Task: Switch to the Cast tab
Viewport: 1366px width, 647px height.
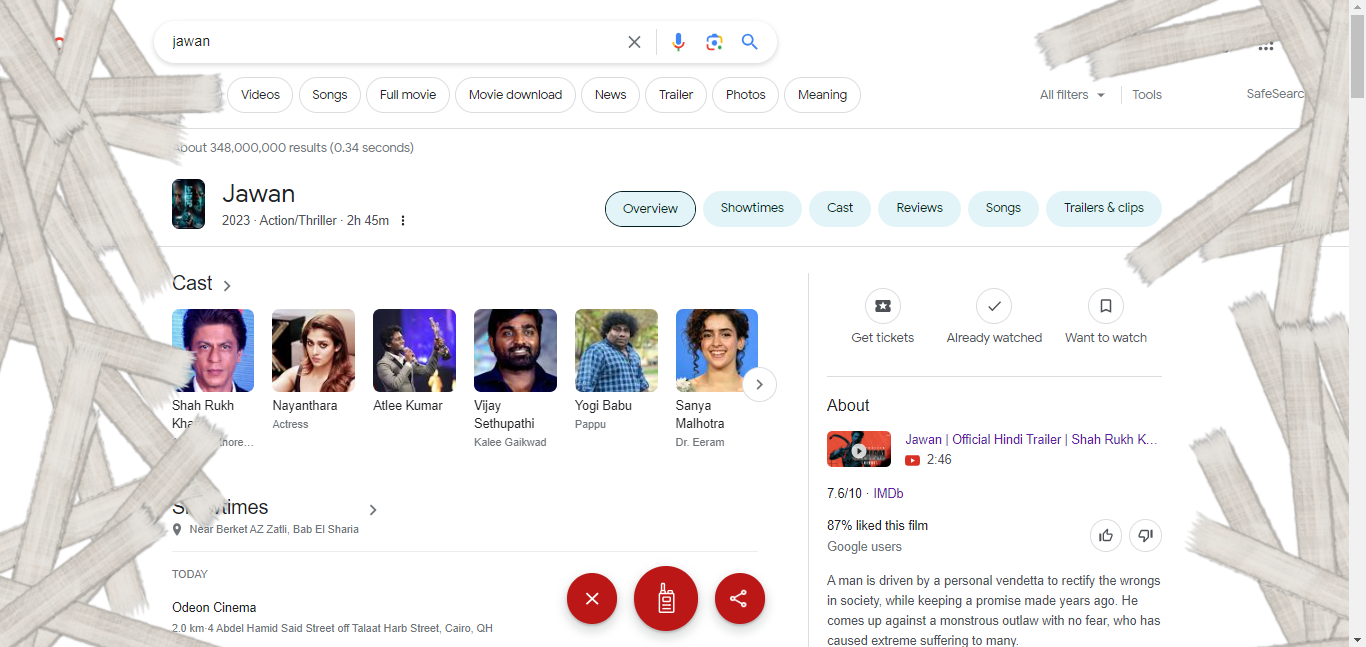Action: pos(840,208)
